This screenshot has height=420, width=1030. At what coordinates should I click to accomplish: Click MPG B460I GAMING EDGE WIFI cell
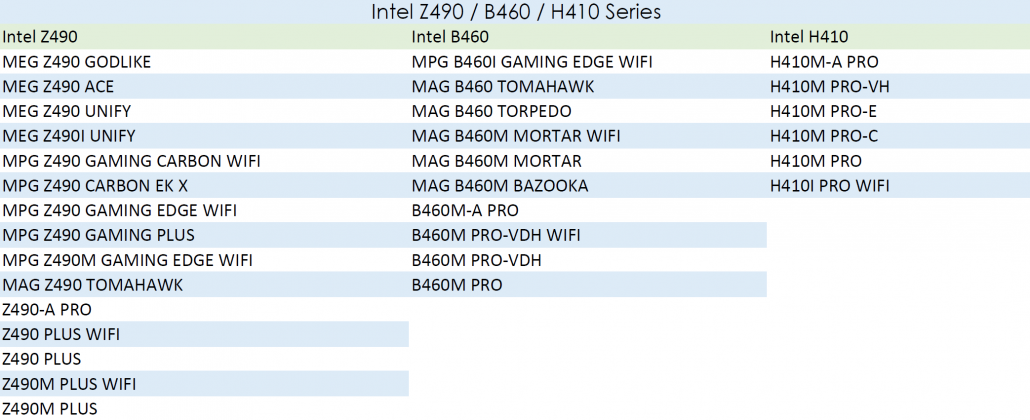532,62
